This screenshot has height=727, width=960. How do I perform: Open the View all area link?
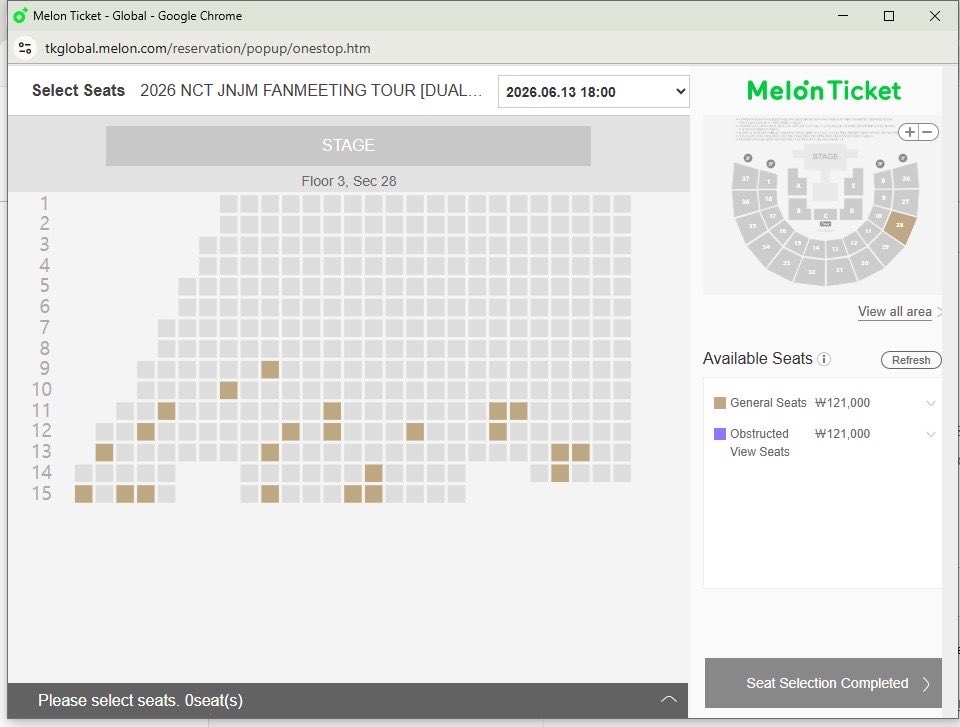894,311
